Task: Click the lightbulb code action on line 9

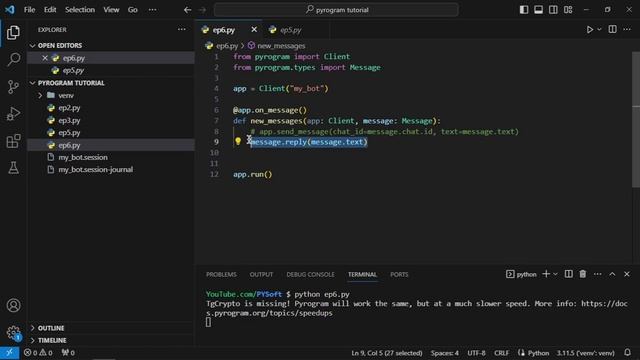Action: 238,142
